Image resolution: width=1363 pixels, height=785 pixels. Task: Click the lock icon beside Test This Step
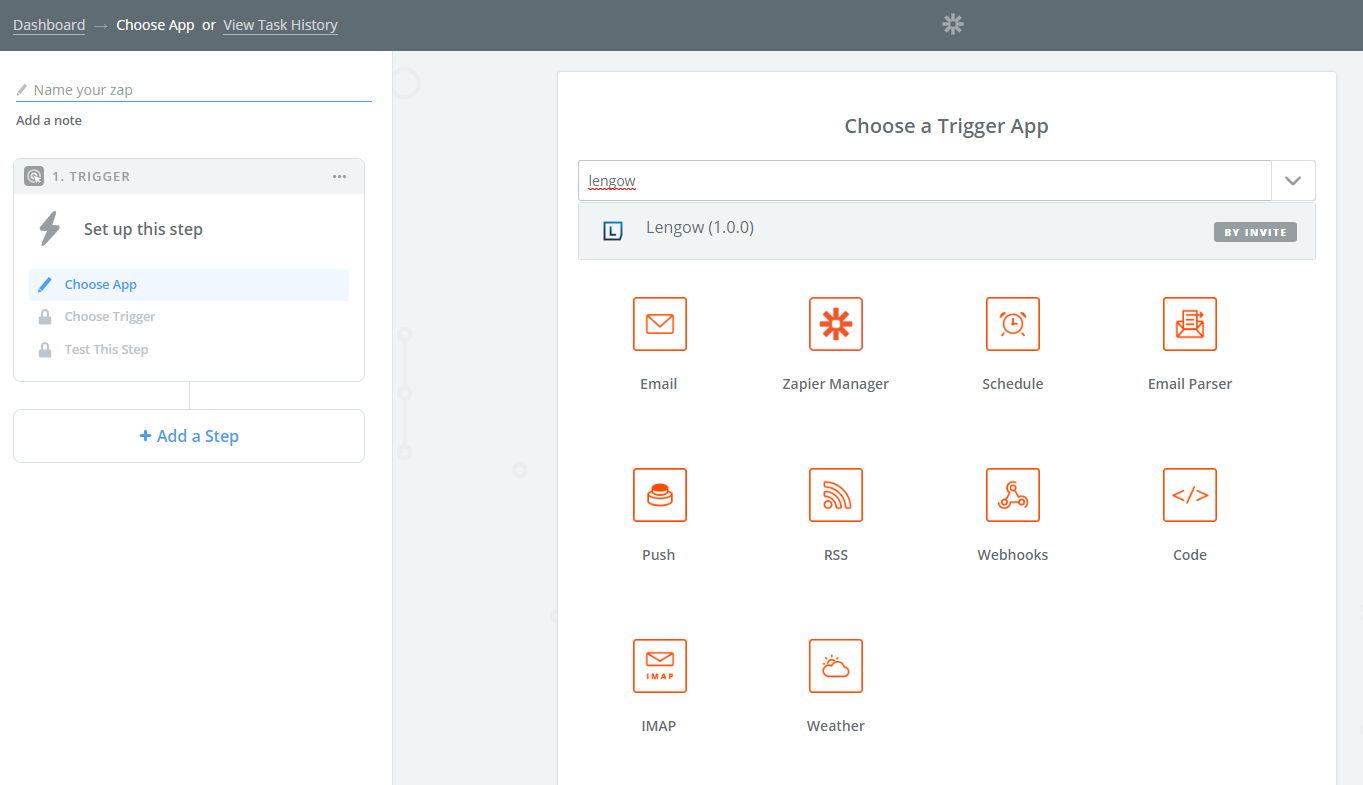click(x=44, y=350)
